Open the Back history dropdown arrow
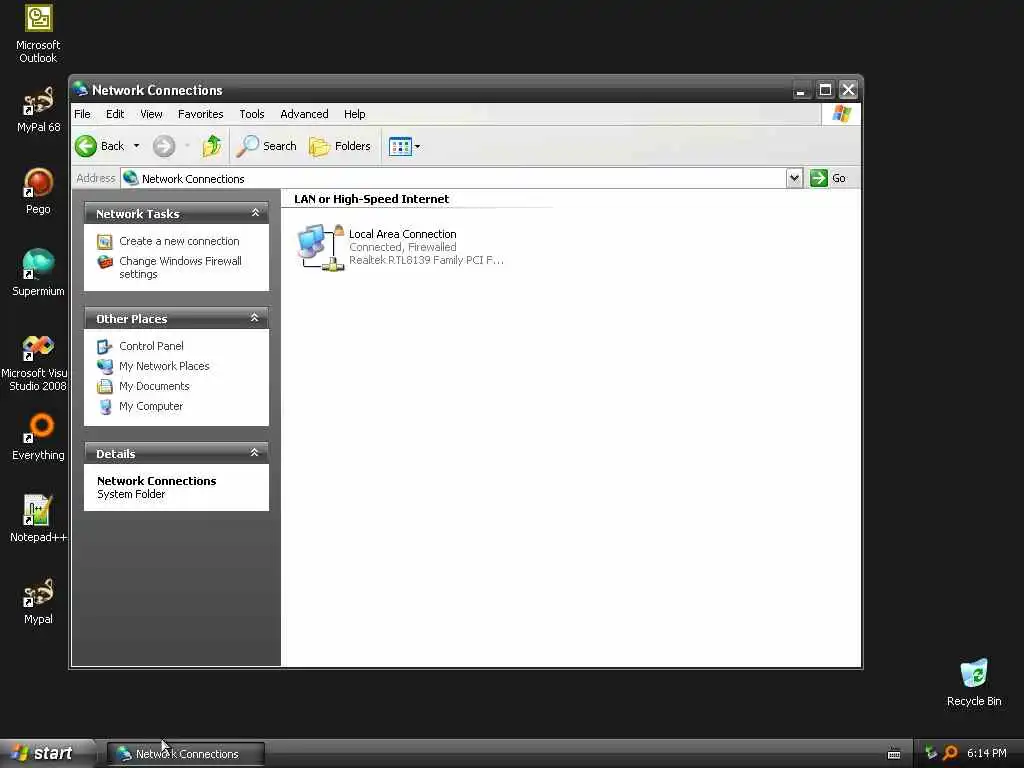Viewport: 1024px width, 768px height. click(x=136, y=146)
